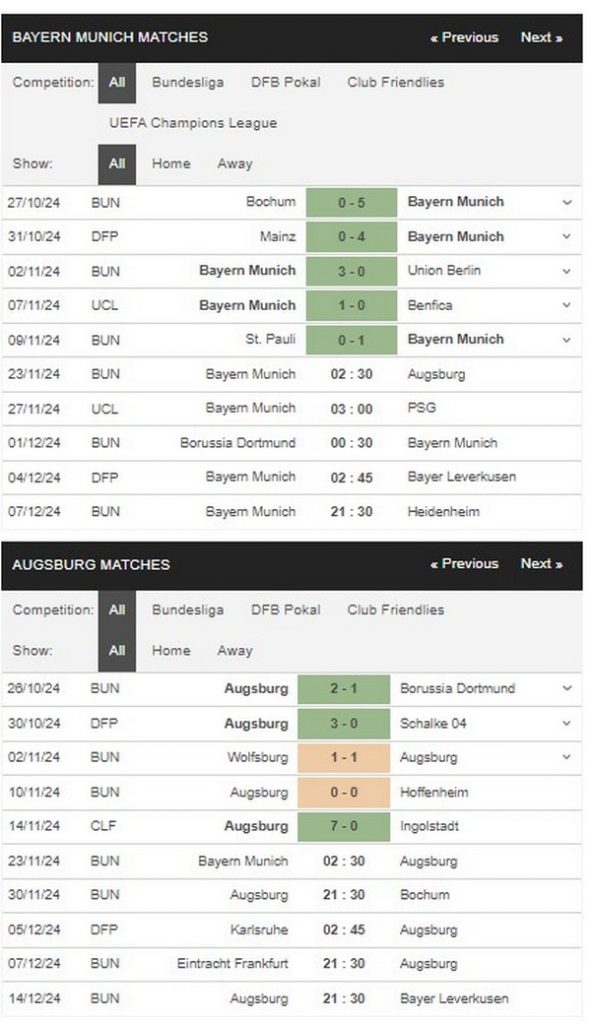
Task: Select Club Friendlies in Augsburg matches
Action: click(x=395, y=610)
